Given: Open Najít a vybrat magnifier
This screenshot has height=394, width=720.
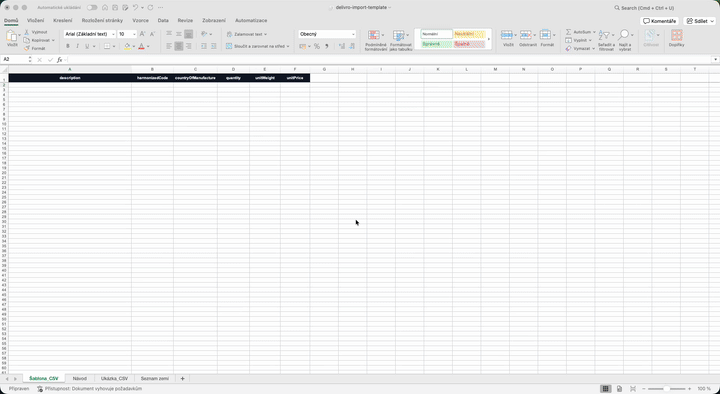Looking at the screenshot, I should (x=625, y=40).
